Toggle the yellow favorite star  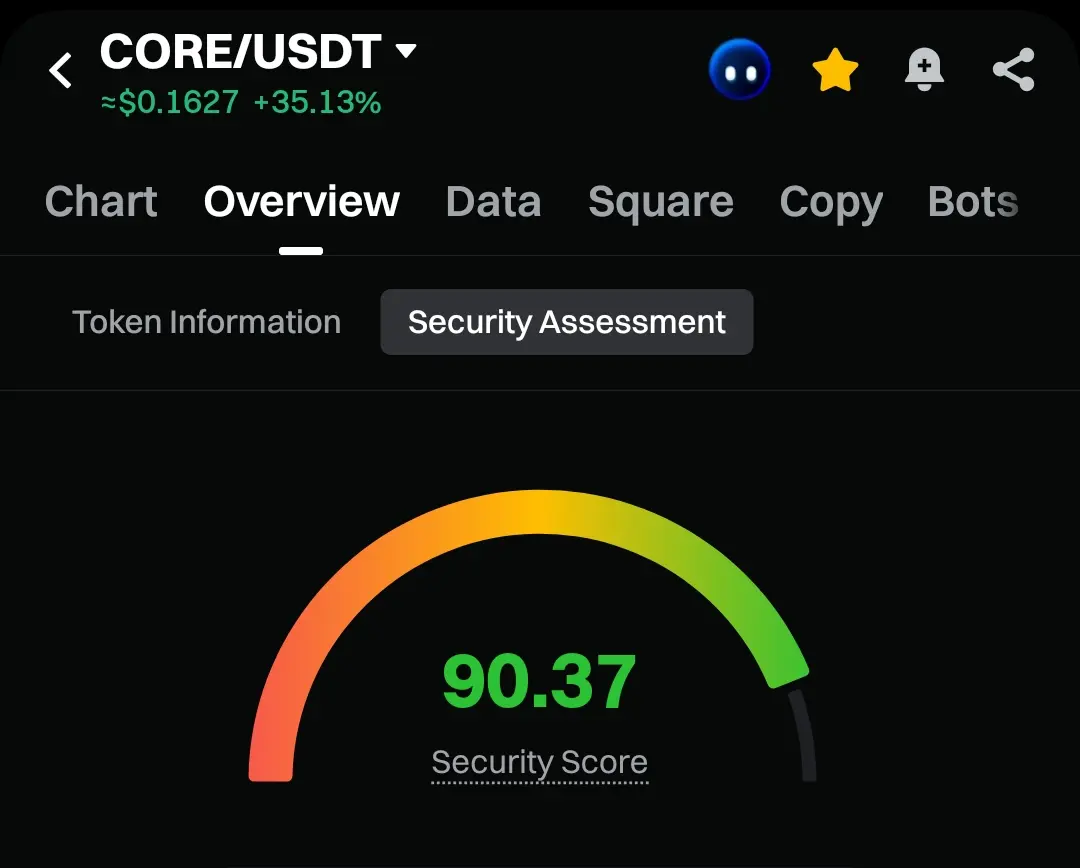835,70
